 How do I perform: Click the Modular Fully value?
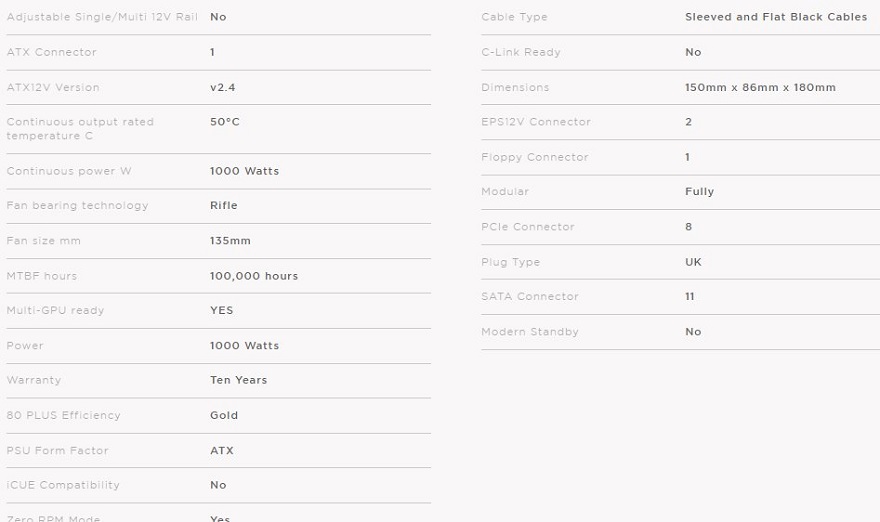pyautogui.click(x=699, y=191)
